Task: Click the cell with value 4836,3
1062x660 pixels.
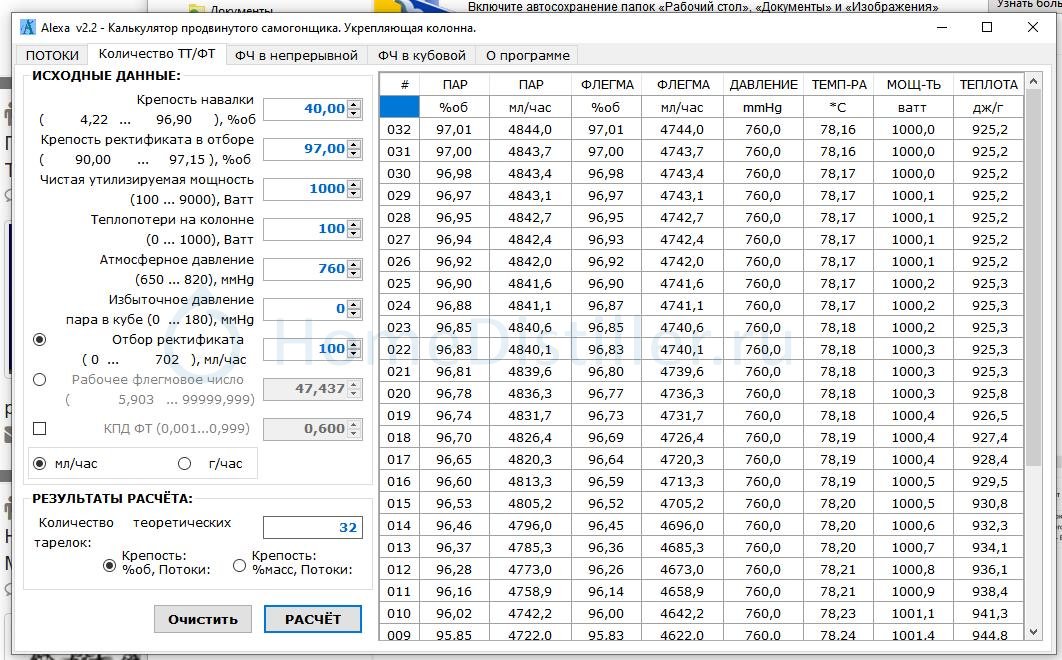Action: coord(530,393)
